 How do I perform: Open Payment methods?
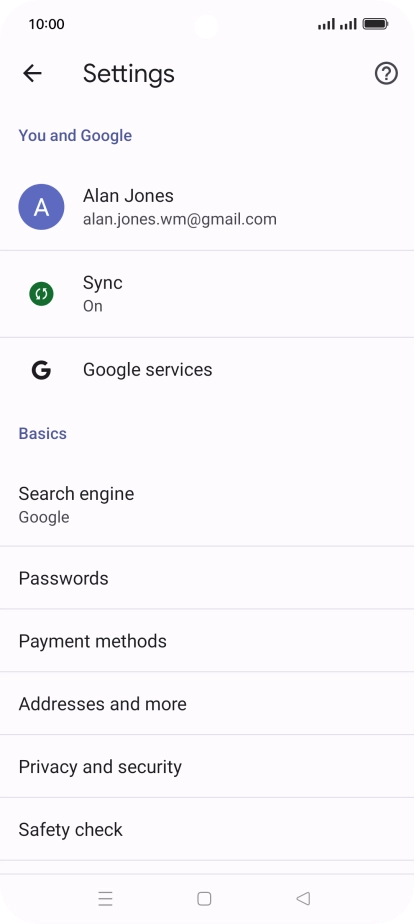(207, 641)
